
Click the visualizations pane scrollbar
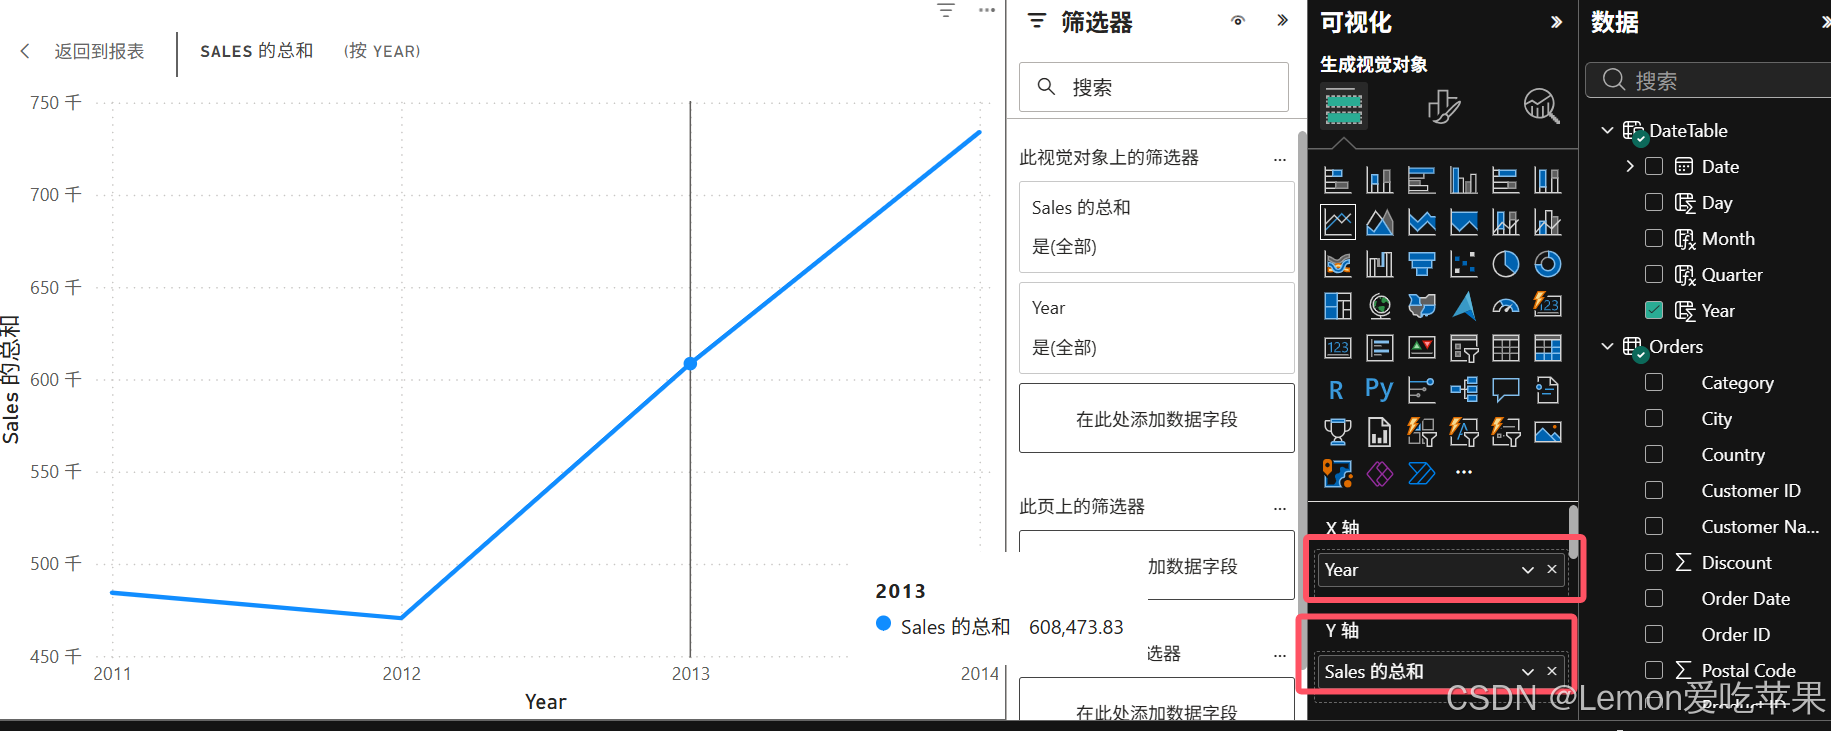pos(1573,531)
